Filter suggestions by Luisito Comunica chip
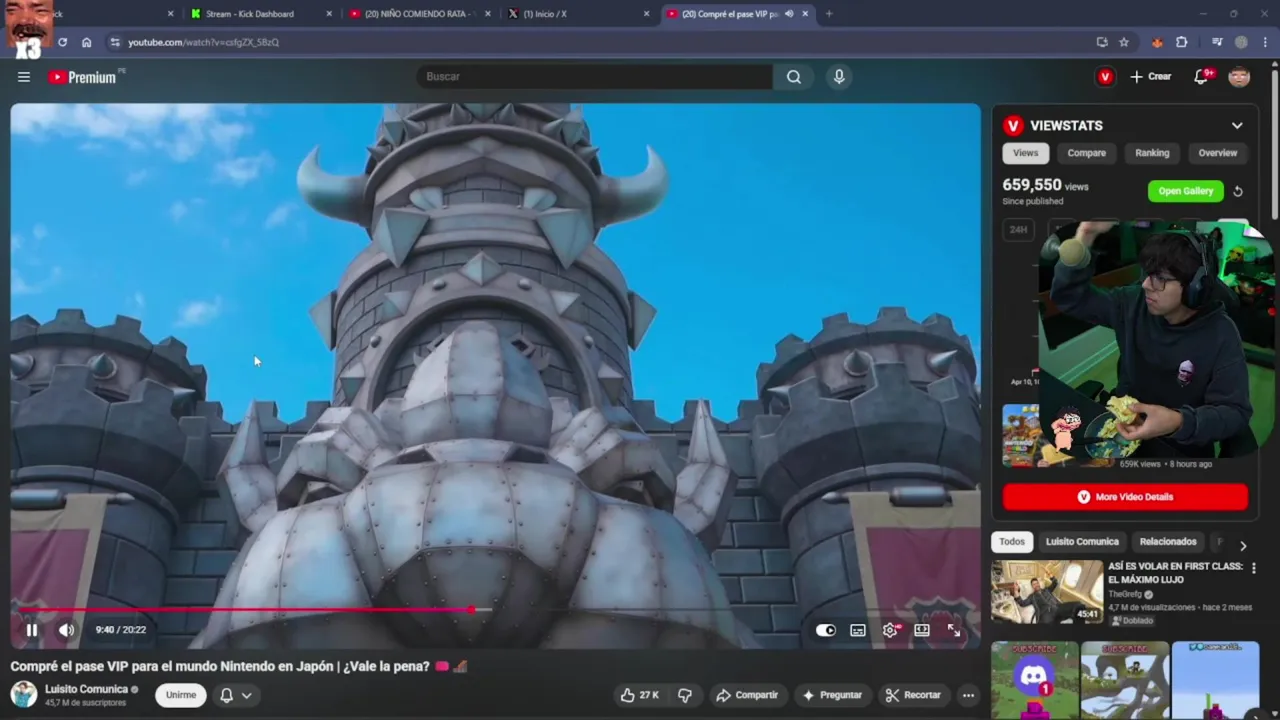Screen dimensions: 1280x720 (x=1082, y=542)
